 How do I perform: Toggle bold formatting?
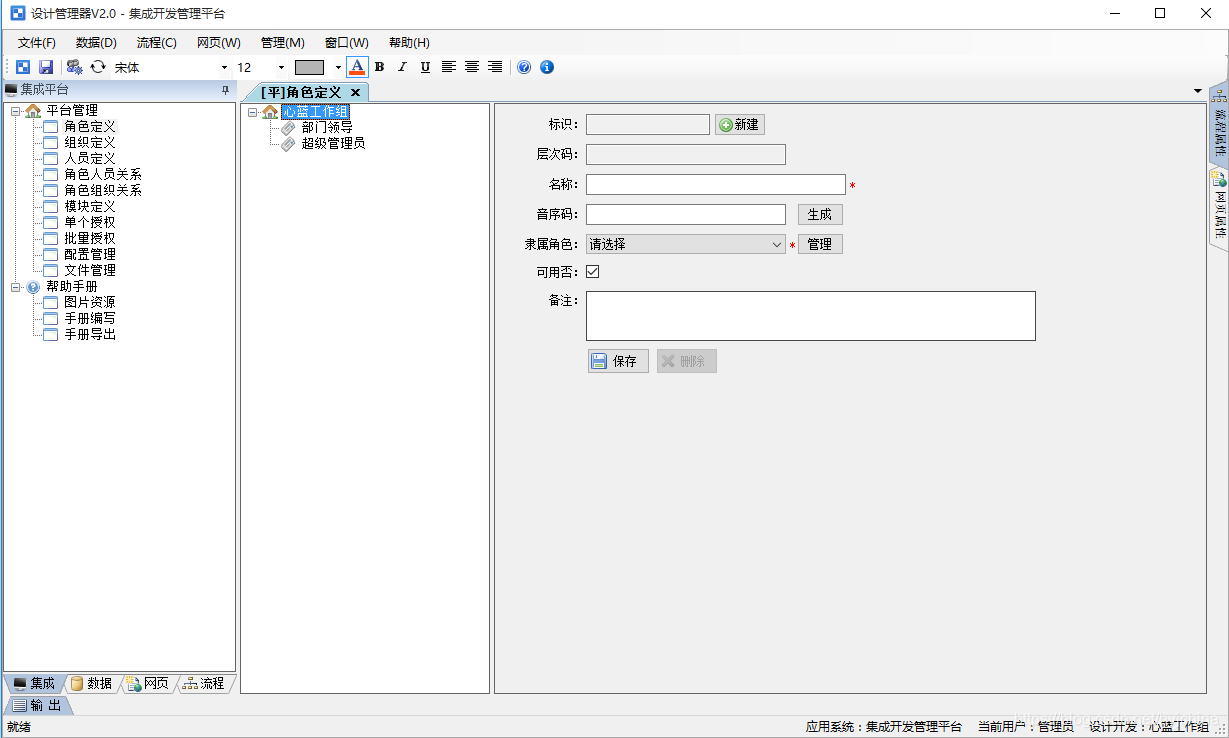380,67
